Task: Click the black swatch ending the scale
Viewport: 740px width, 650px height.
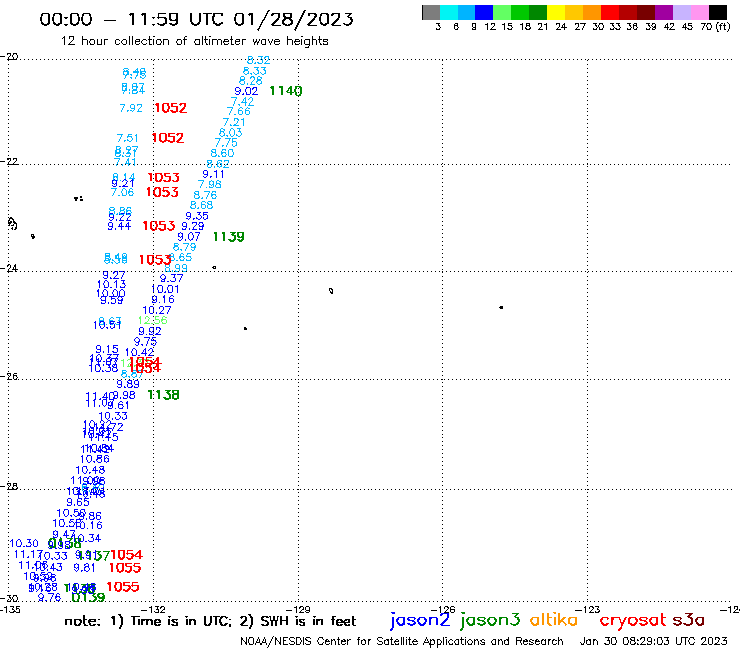Action: tap(718, 12)
